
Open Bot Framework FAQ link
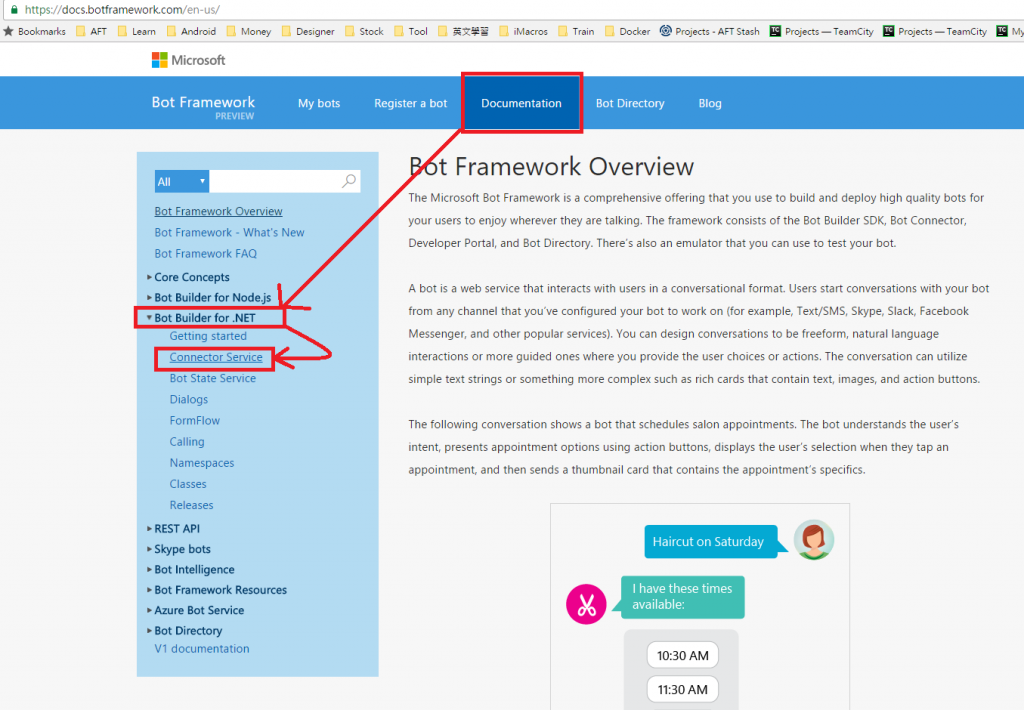pos(205,253)
